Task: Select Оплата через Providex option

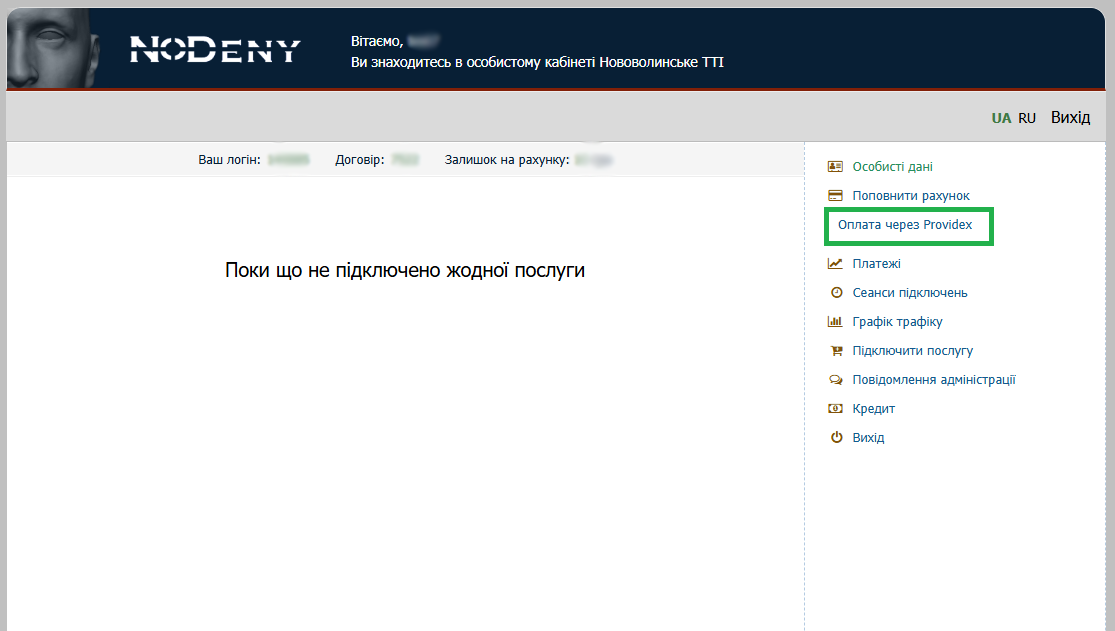Action: pos(905,225)
